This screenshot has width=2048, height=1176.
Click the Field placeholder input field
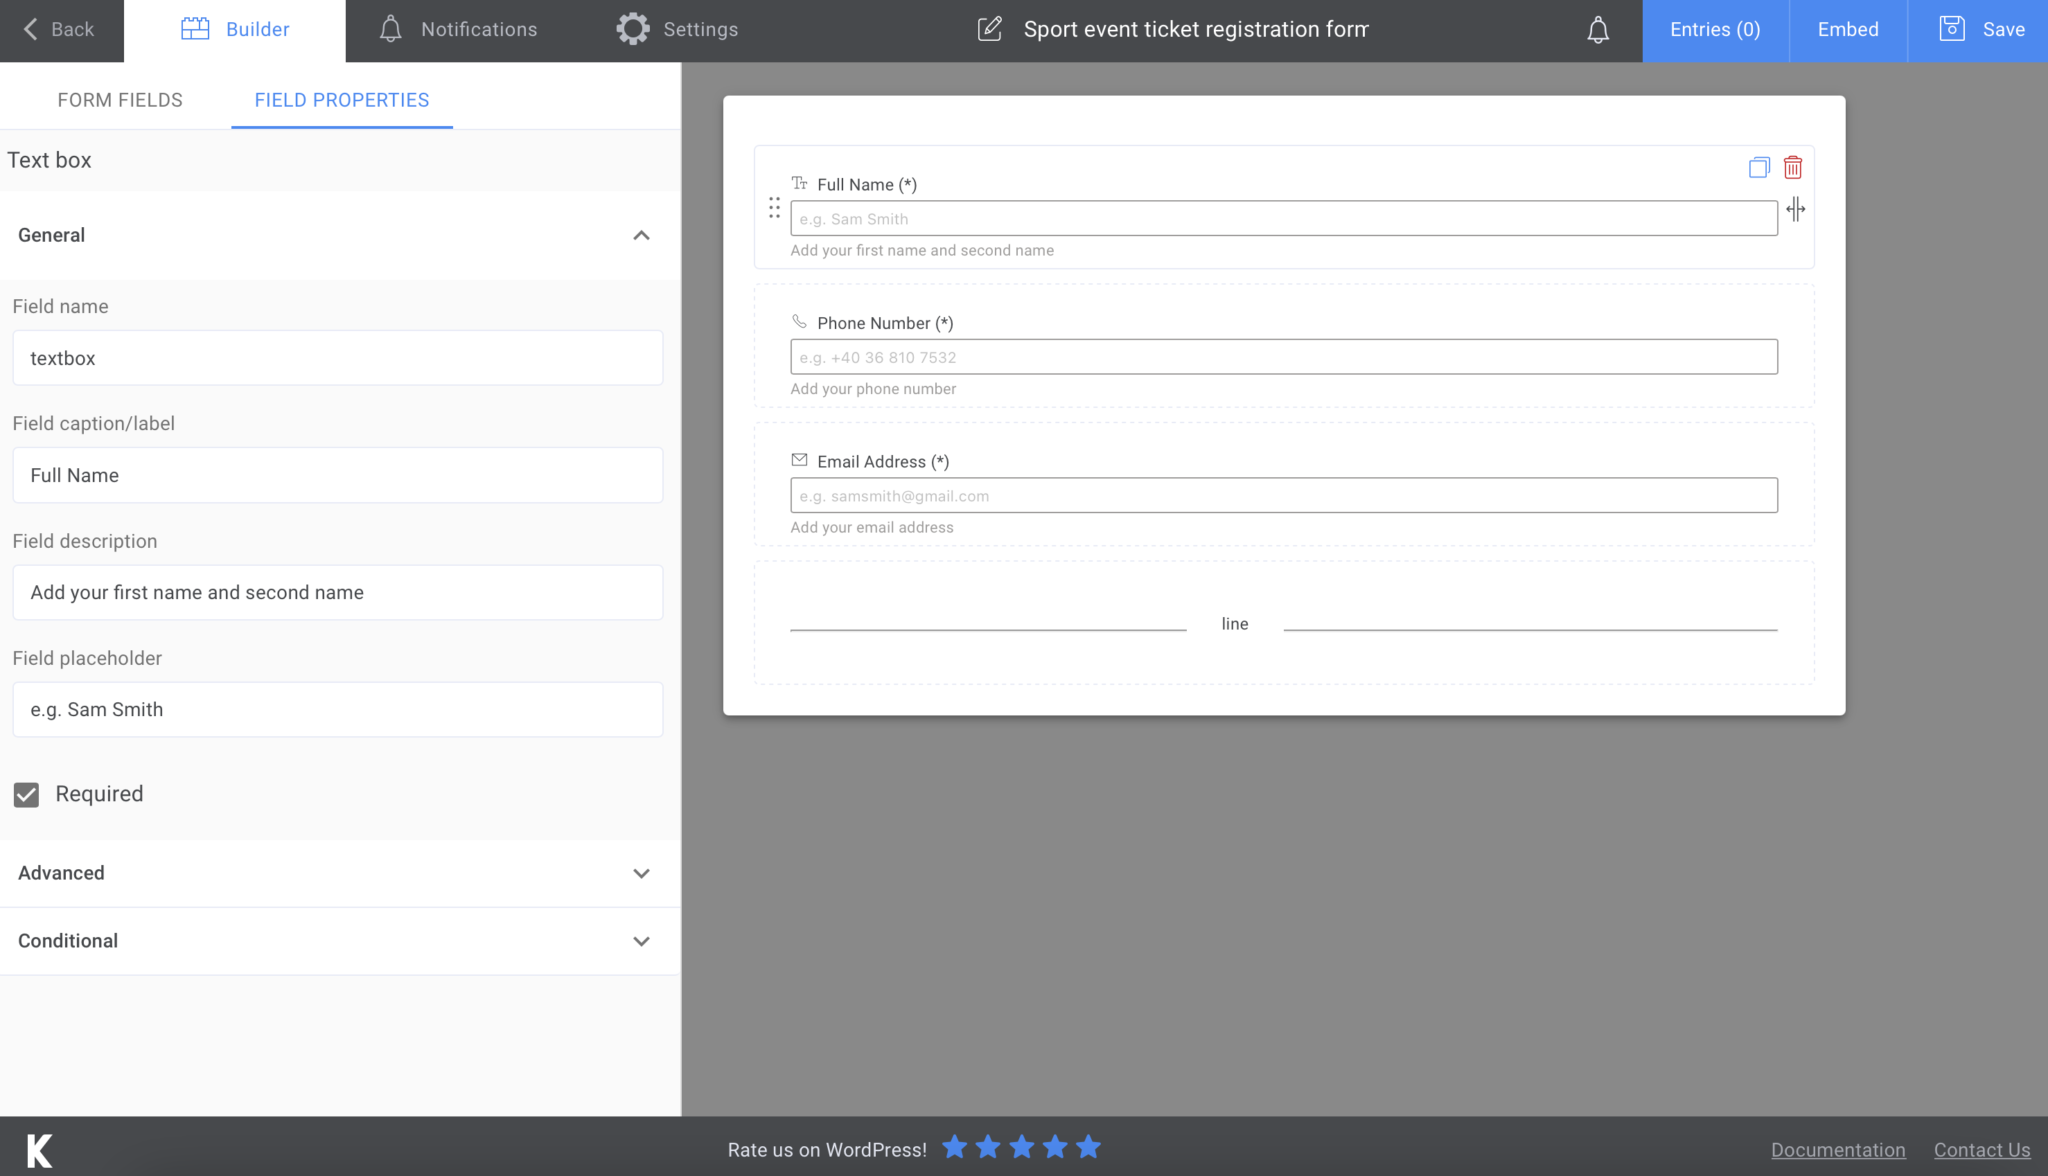click(x=337, y=709)
